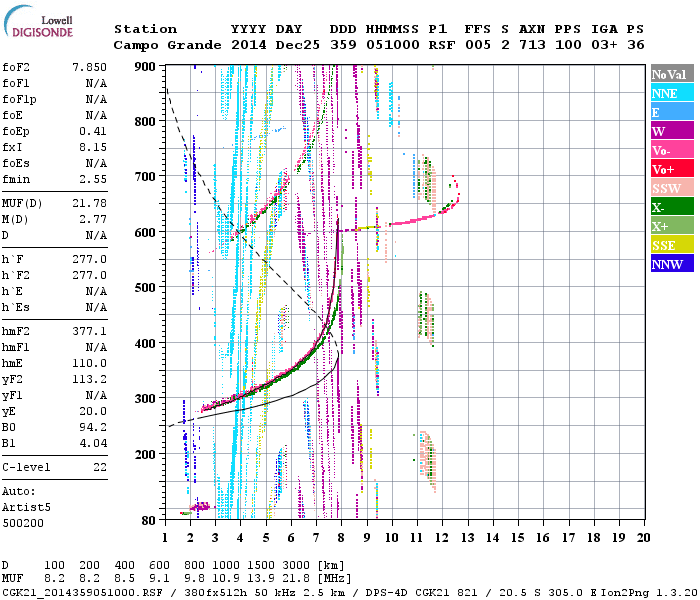This screenshot has height=600, width=700.
Task: Click the 900 km height axis label
Action: [x=145, y=67]
